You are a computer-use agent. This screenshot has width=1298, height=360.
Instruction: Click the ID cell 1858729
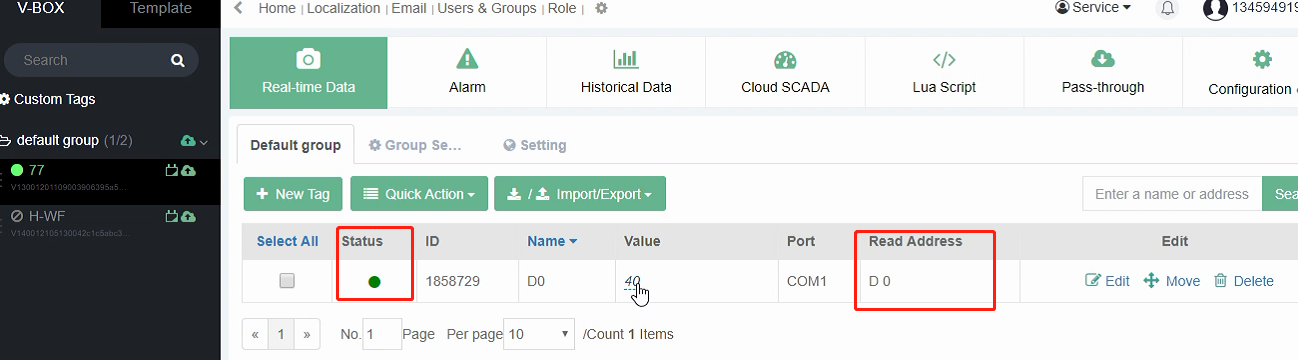pos(453,281)
